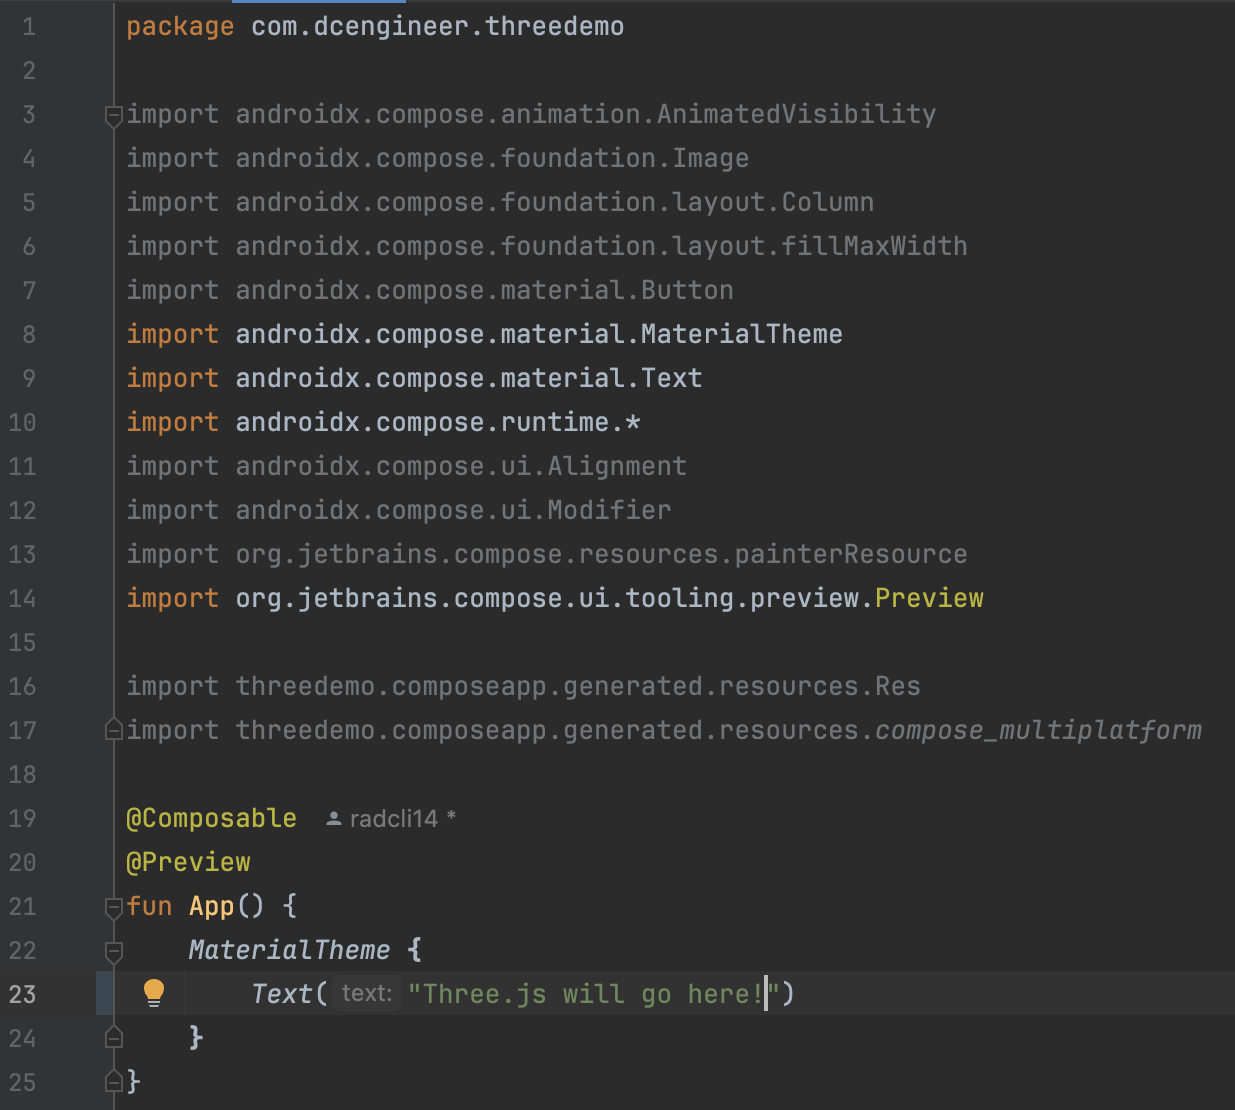Screen dimensions: 1235x1110
Task: Collapse the App function on line 21
Action: [114, 907]
